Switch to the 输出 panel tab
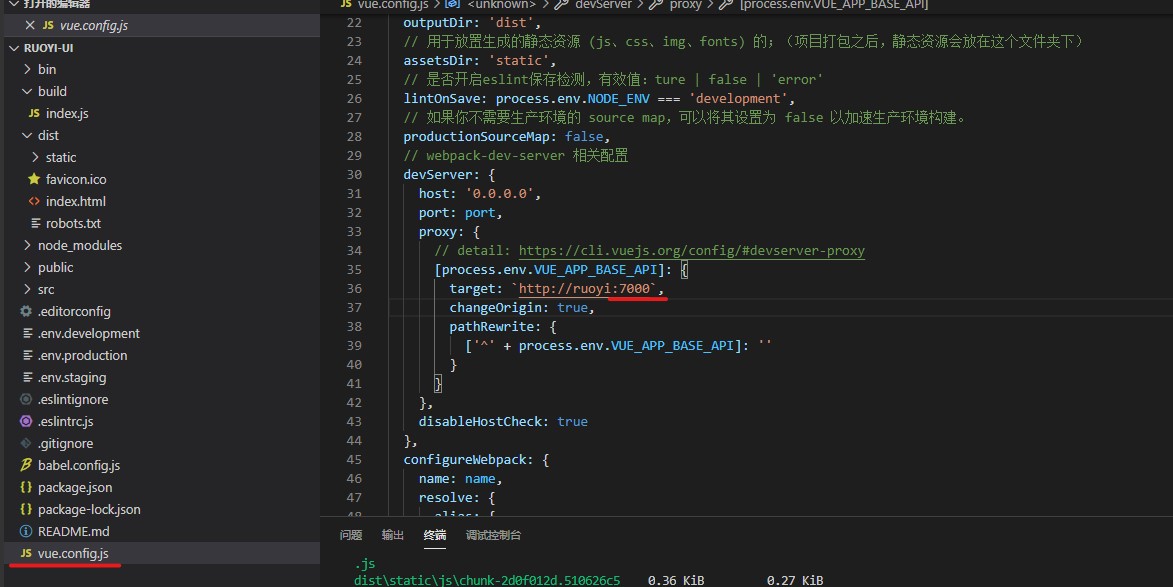The image size is (1173, 587). tap(392, 535)
